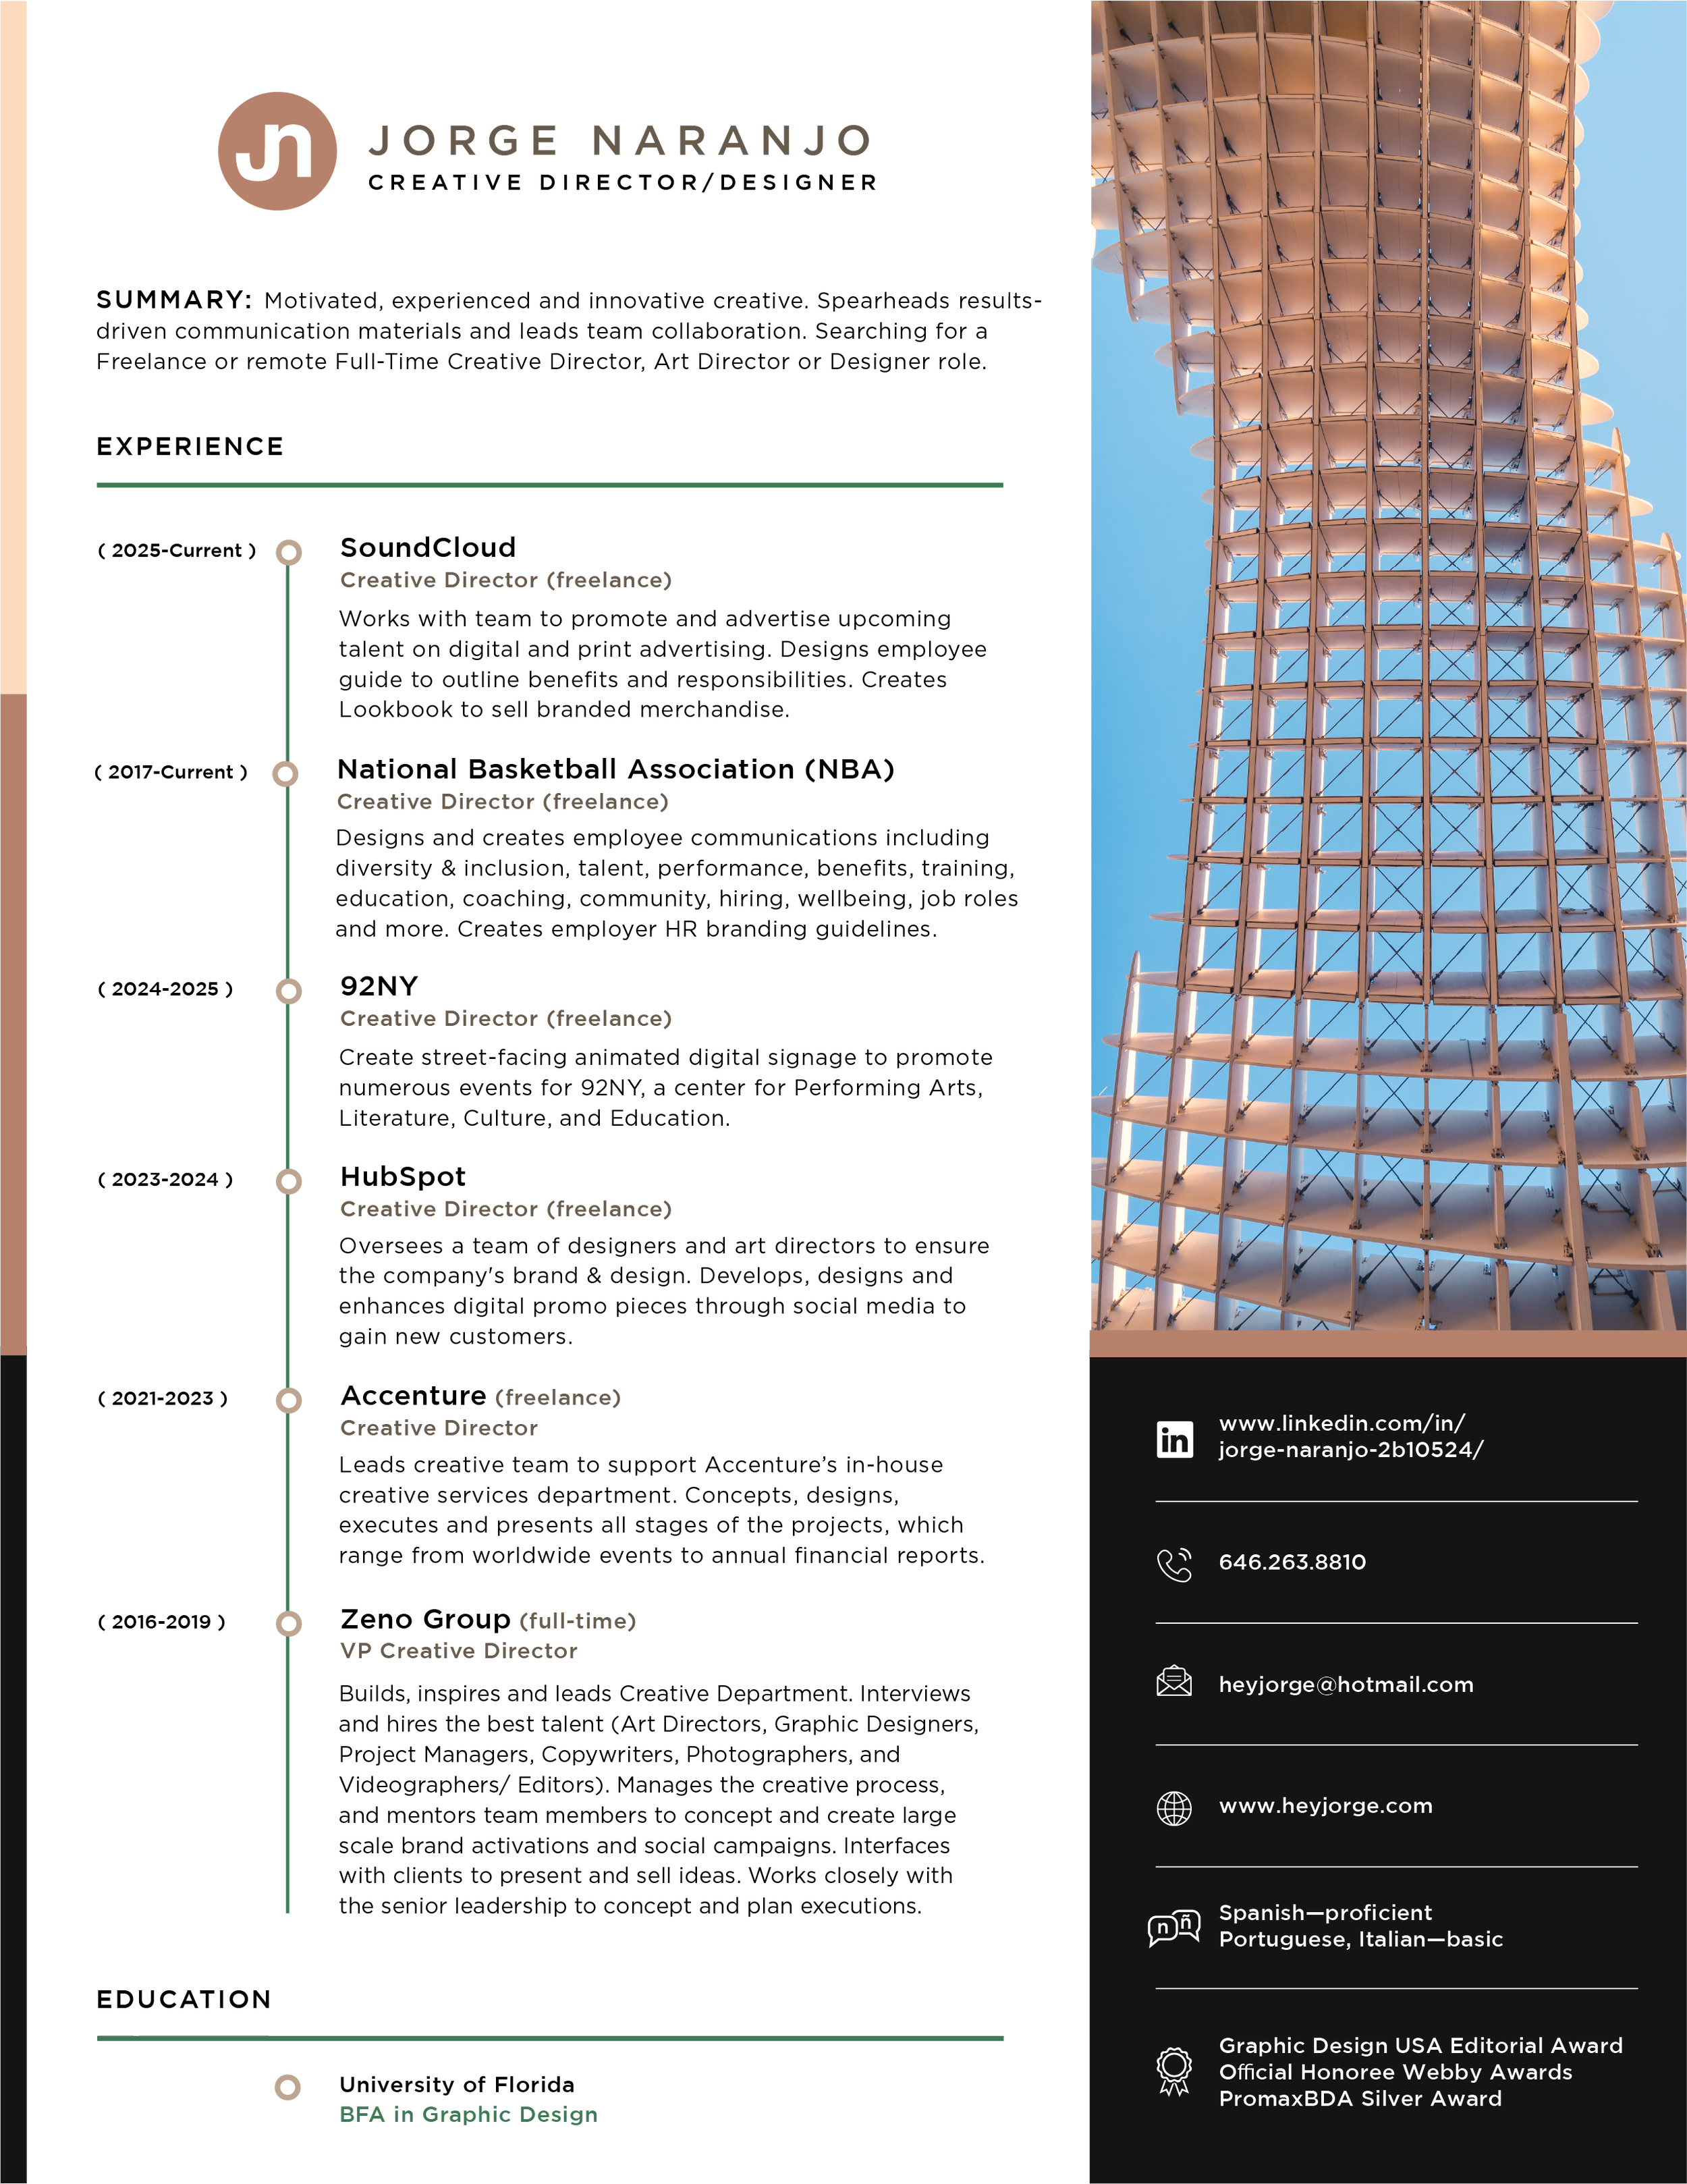Image resolution: width=1687 pixels, height=2184 pixels.
Task: Click the round JN logo
Action: [279, 153]
